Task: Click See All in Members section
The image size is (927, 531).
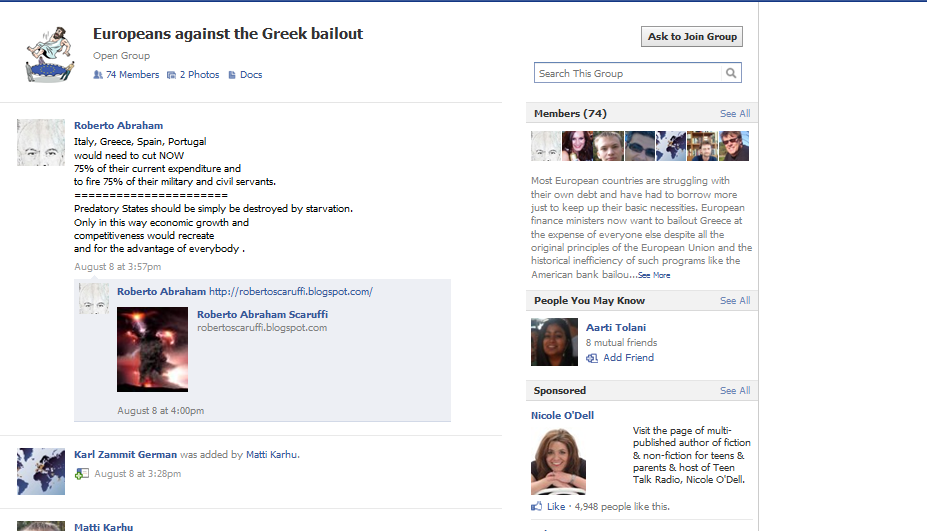Action: 735,114
